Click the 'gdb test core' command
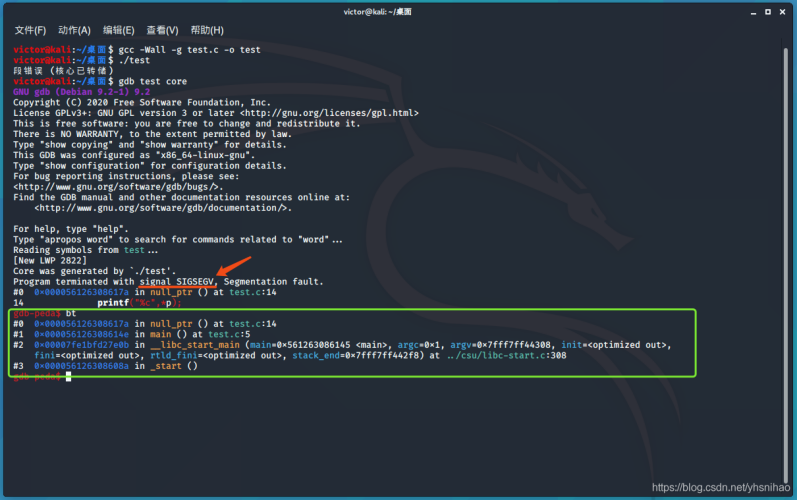This screenshot has height=500, width=797. [152, 81]
